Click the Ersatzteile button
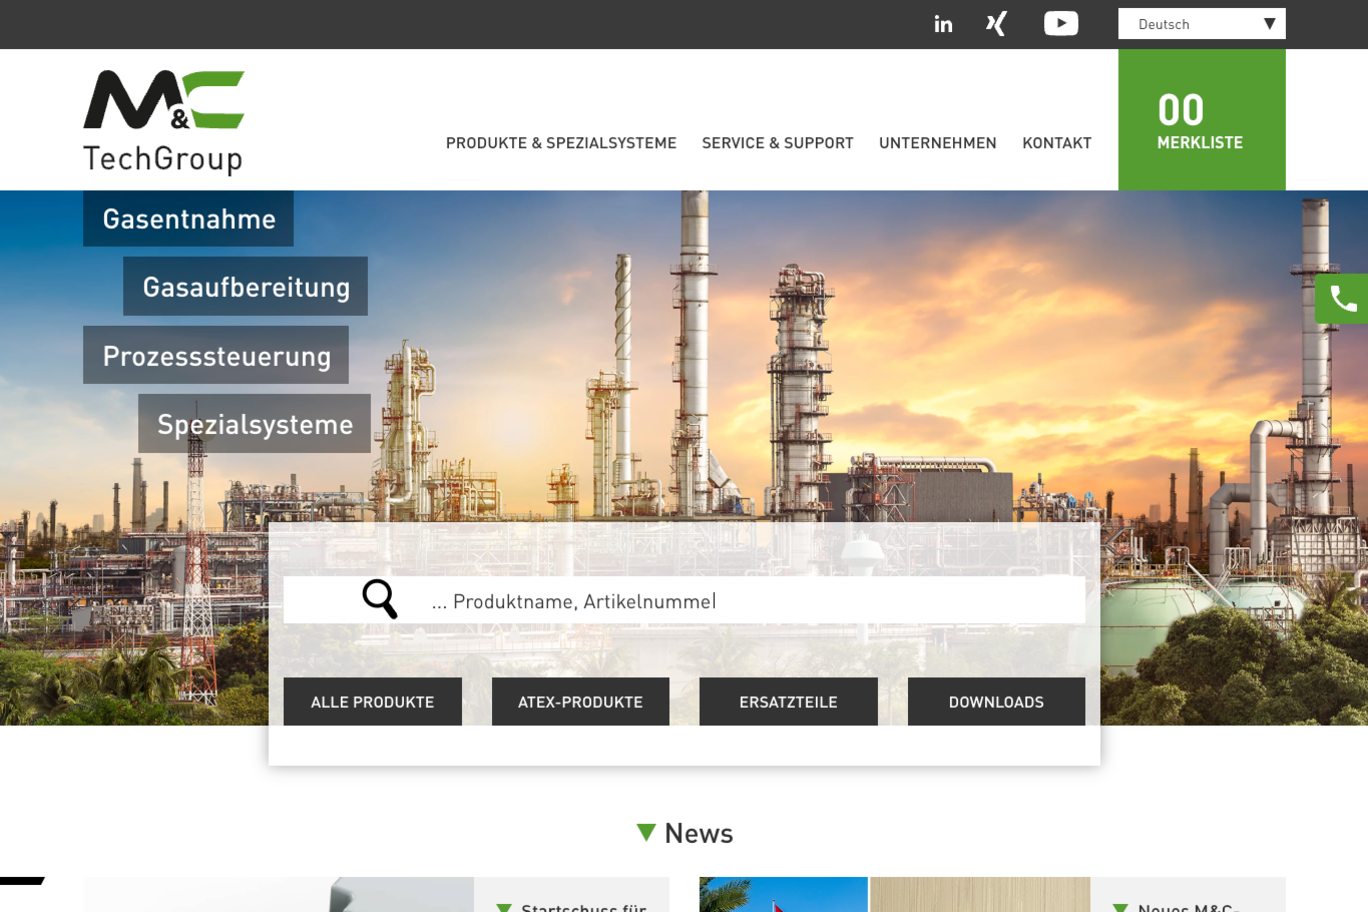This screenshot has height=912, width=1368. coord(788,702)
